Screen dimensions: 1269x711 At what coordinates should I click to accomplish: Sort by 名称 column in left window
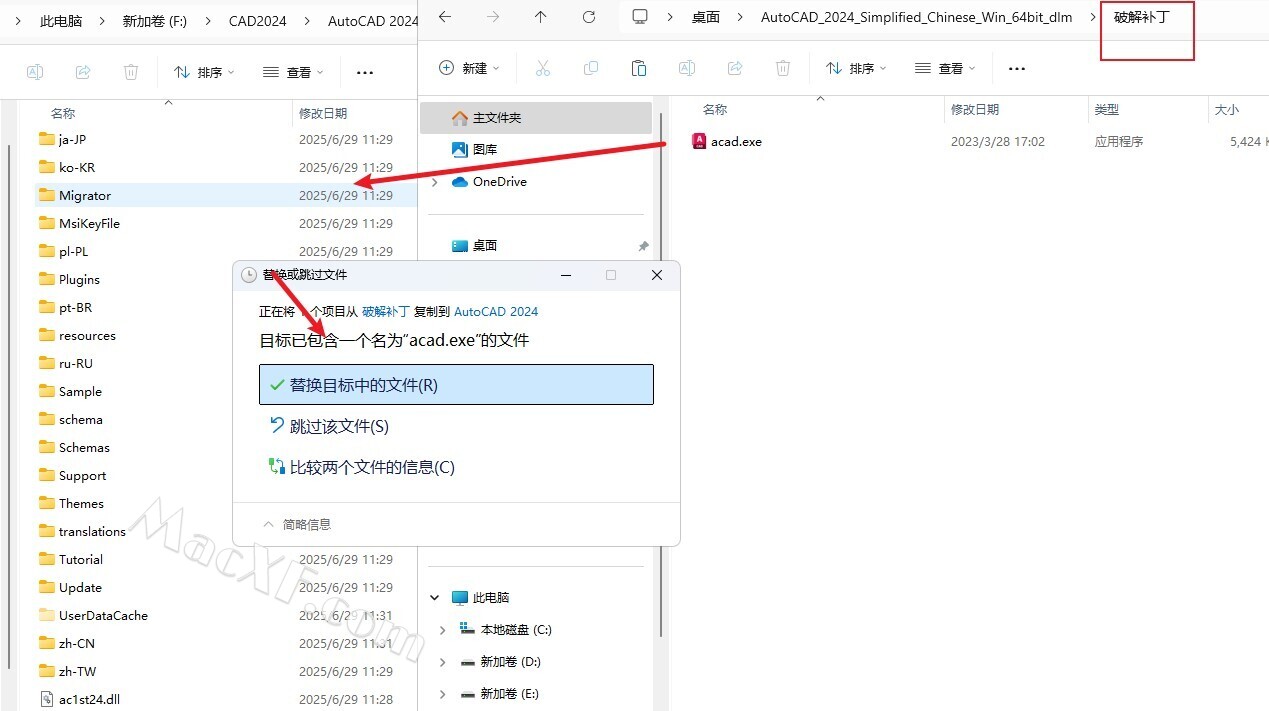point(63,114)
